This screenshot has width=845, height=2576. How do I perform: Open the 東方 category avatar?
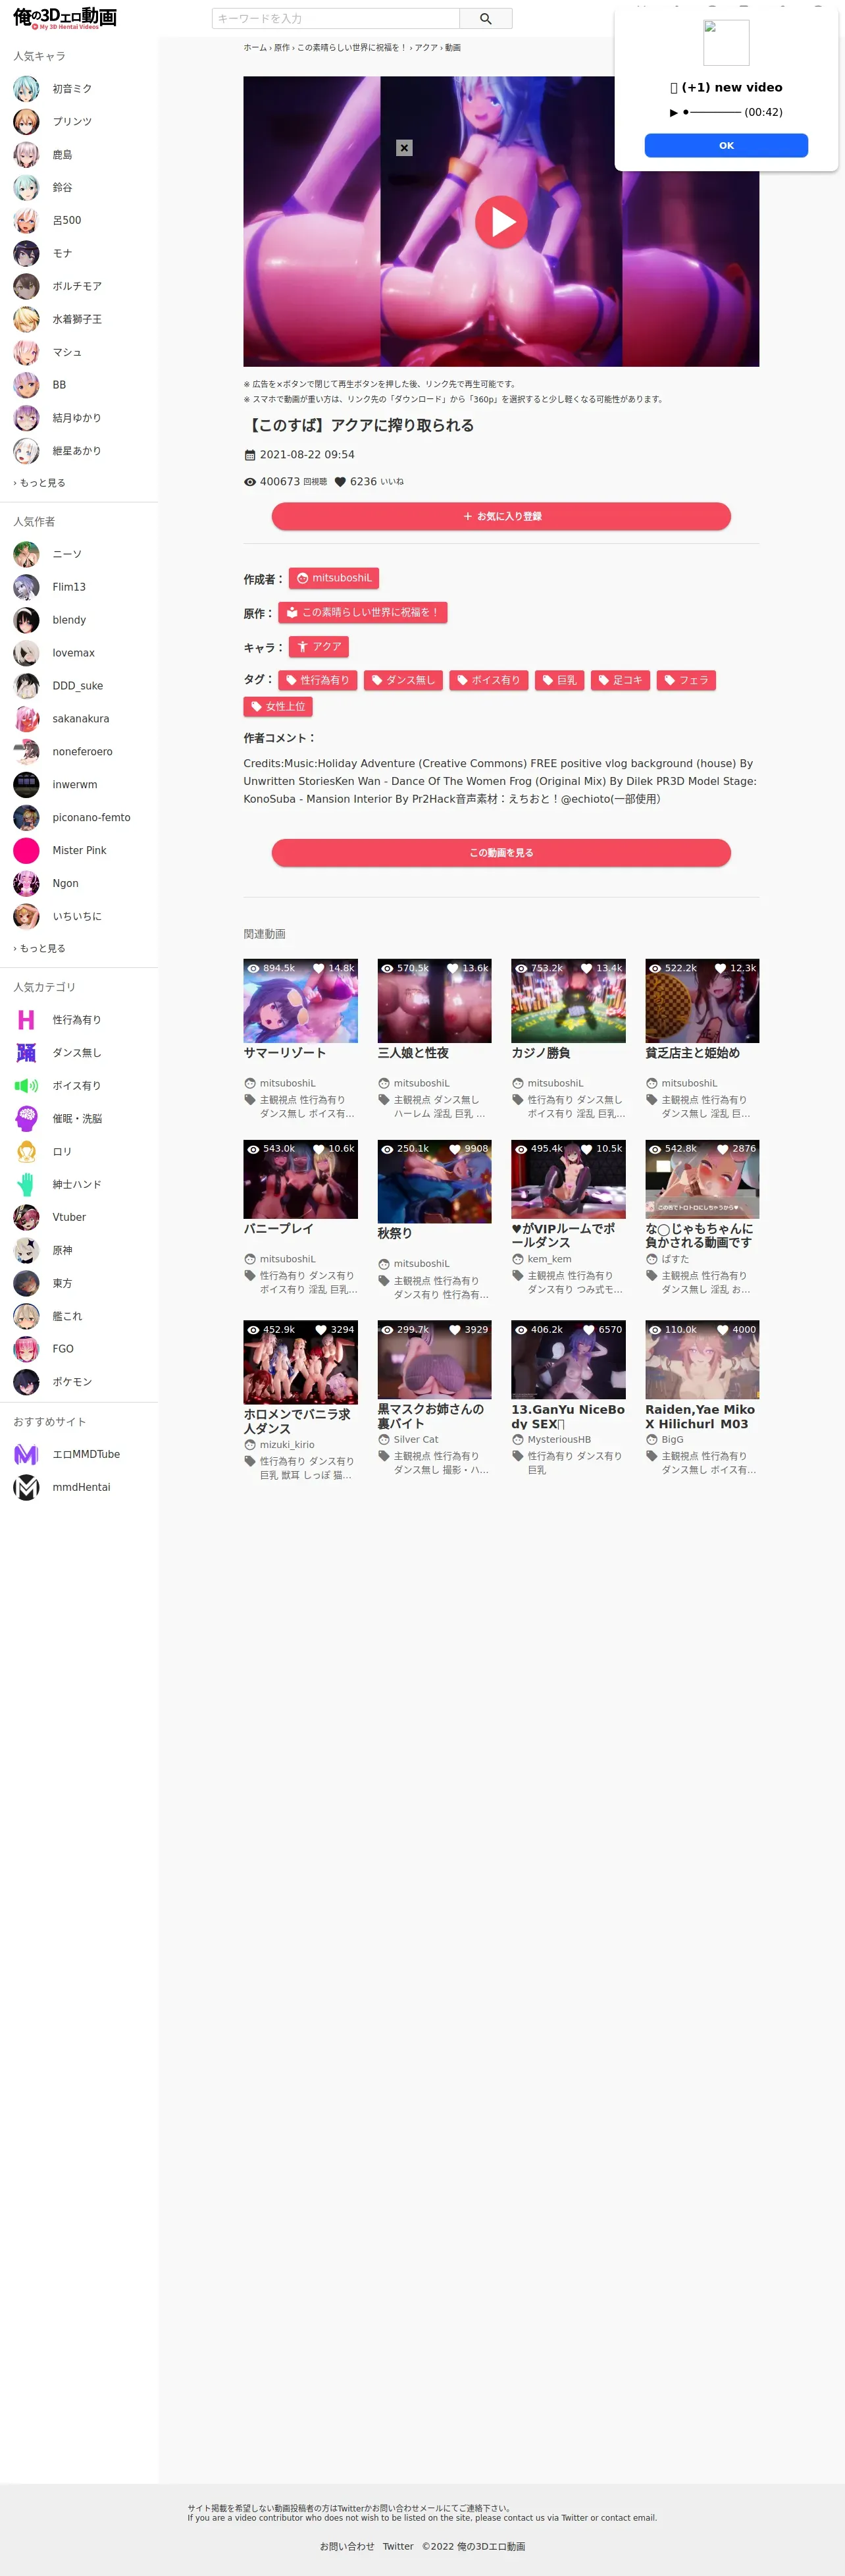[x=26, y=1284]
